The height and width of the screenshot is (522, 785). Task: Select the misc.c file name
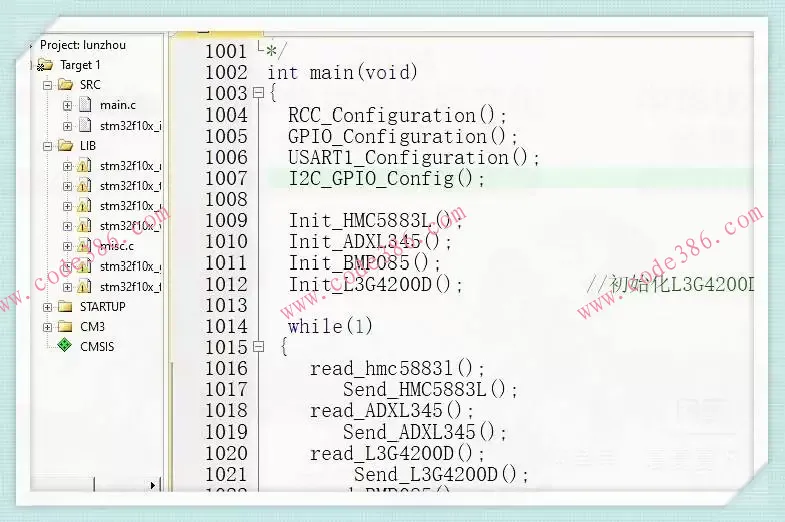click(x=116, y=246)
